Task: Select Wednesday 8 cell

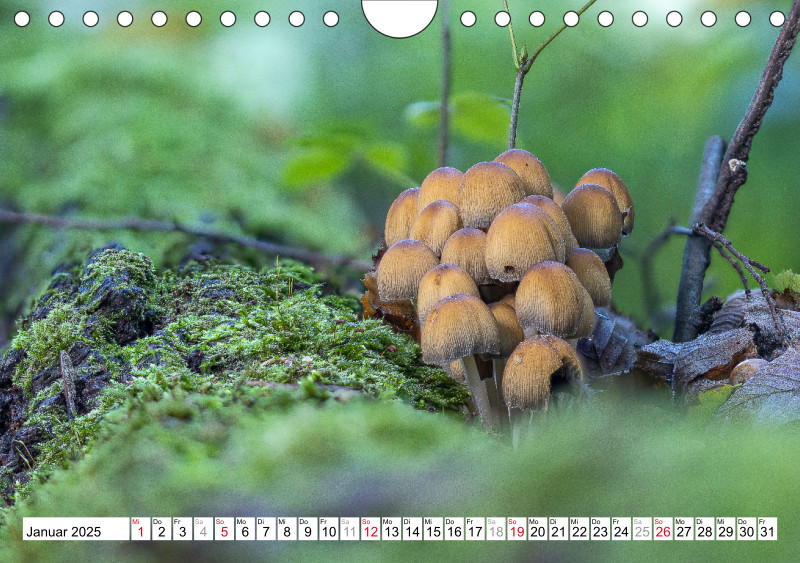Action: [287, 529]
